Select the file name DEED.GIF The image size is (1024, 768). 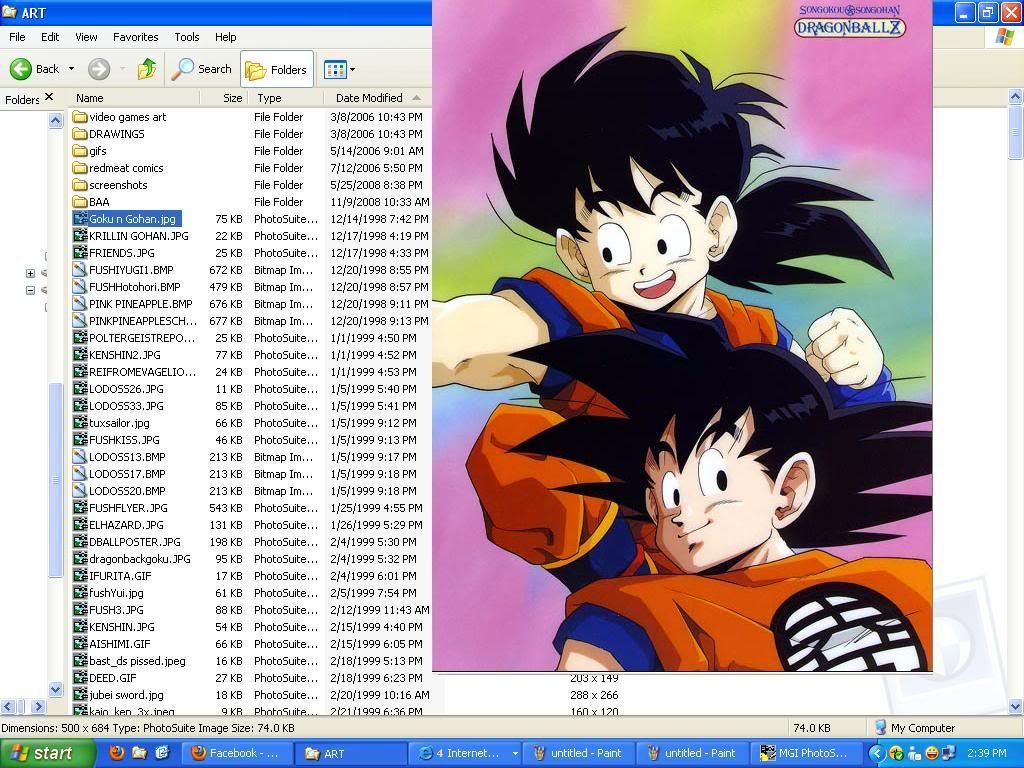pos(113,677)
